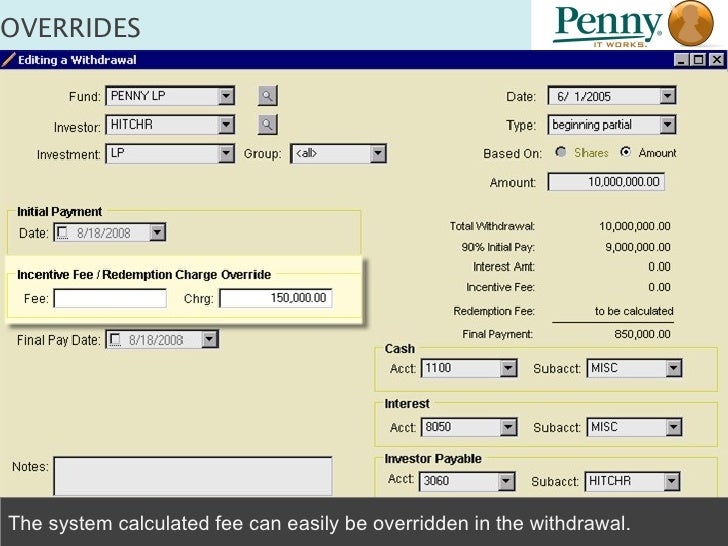
Task: Click the Interest Amt value 0.00
Action: (659, 266)
